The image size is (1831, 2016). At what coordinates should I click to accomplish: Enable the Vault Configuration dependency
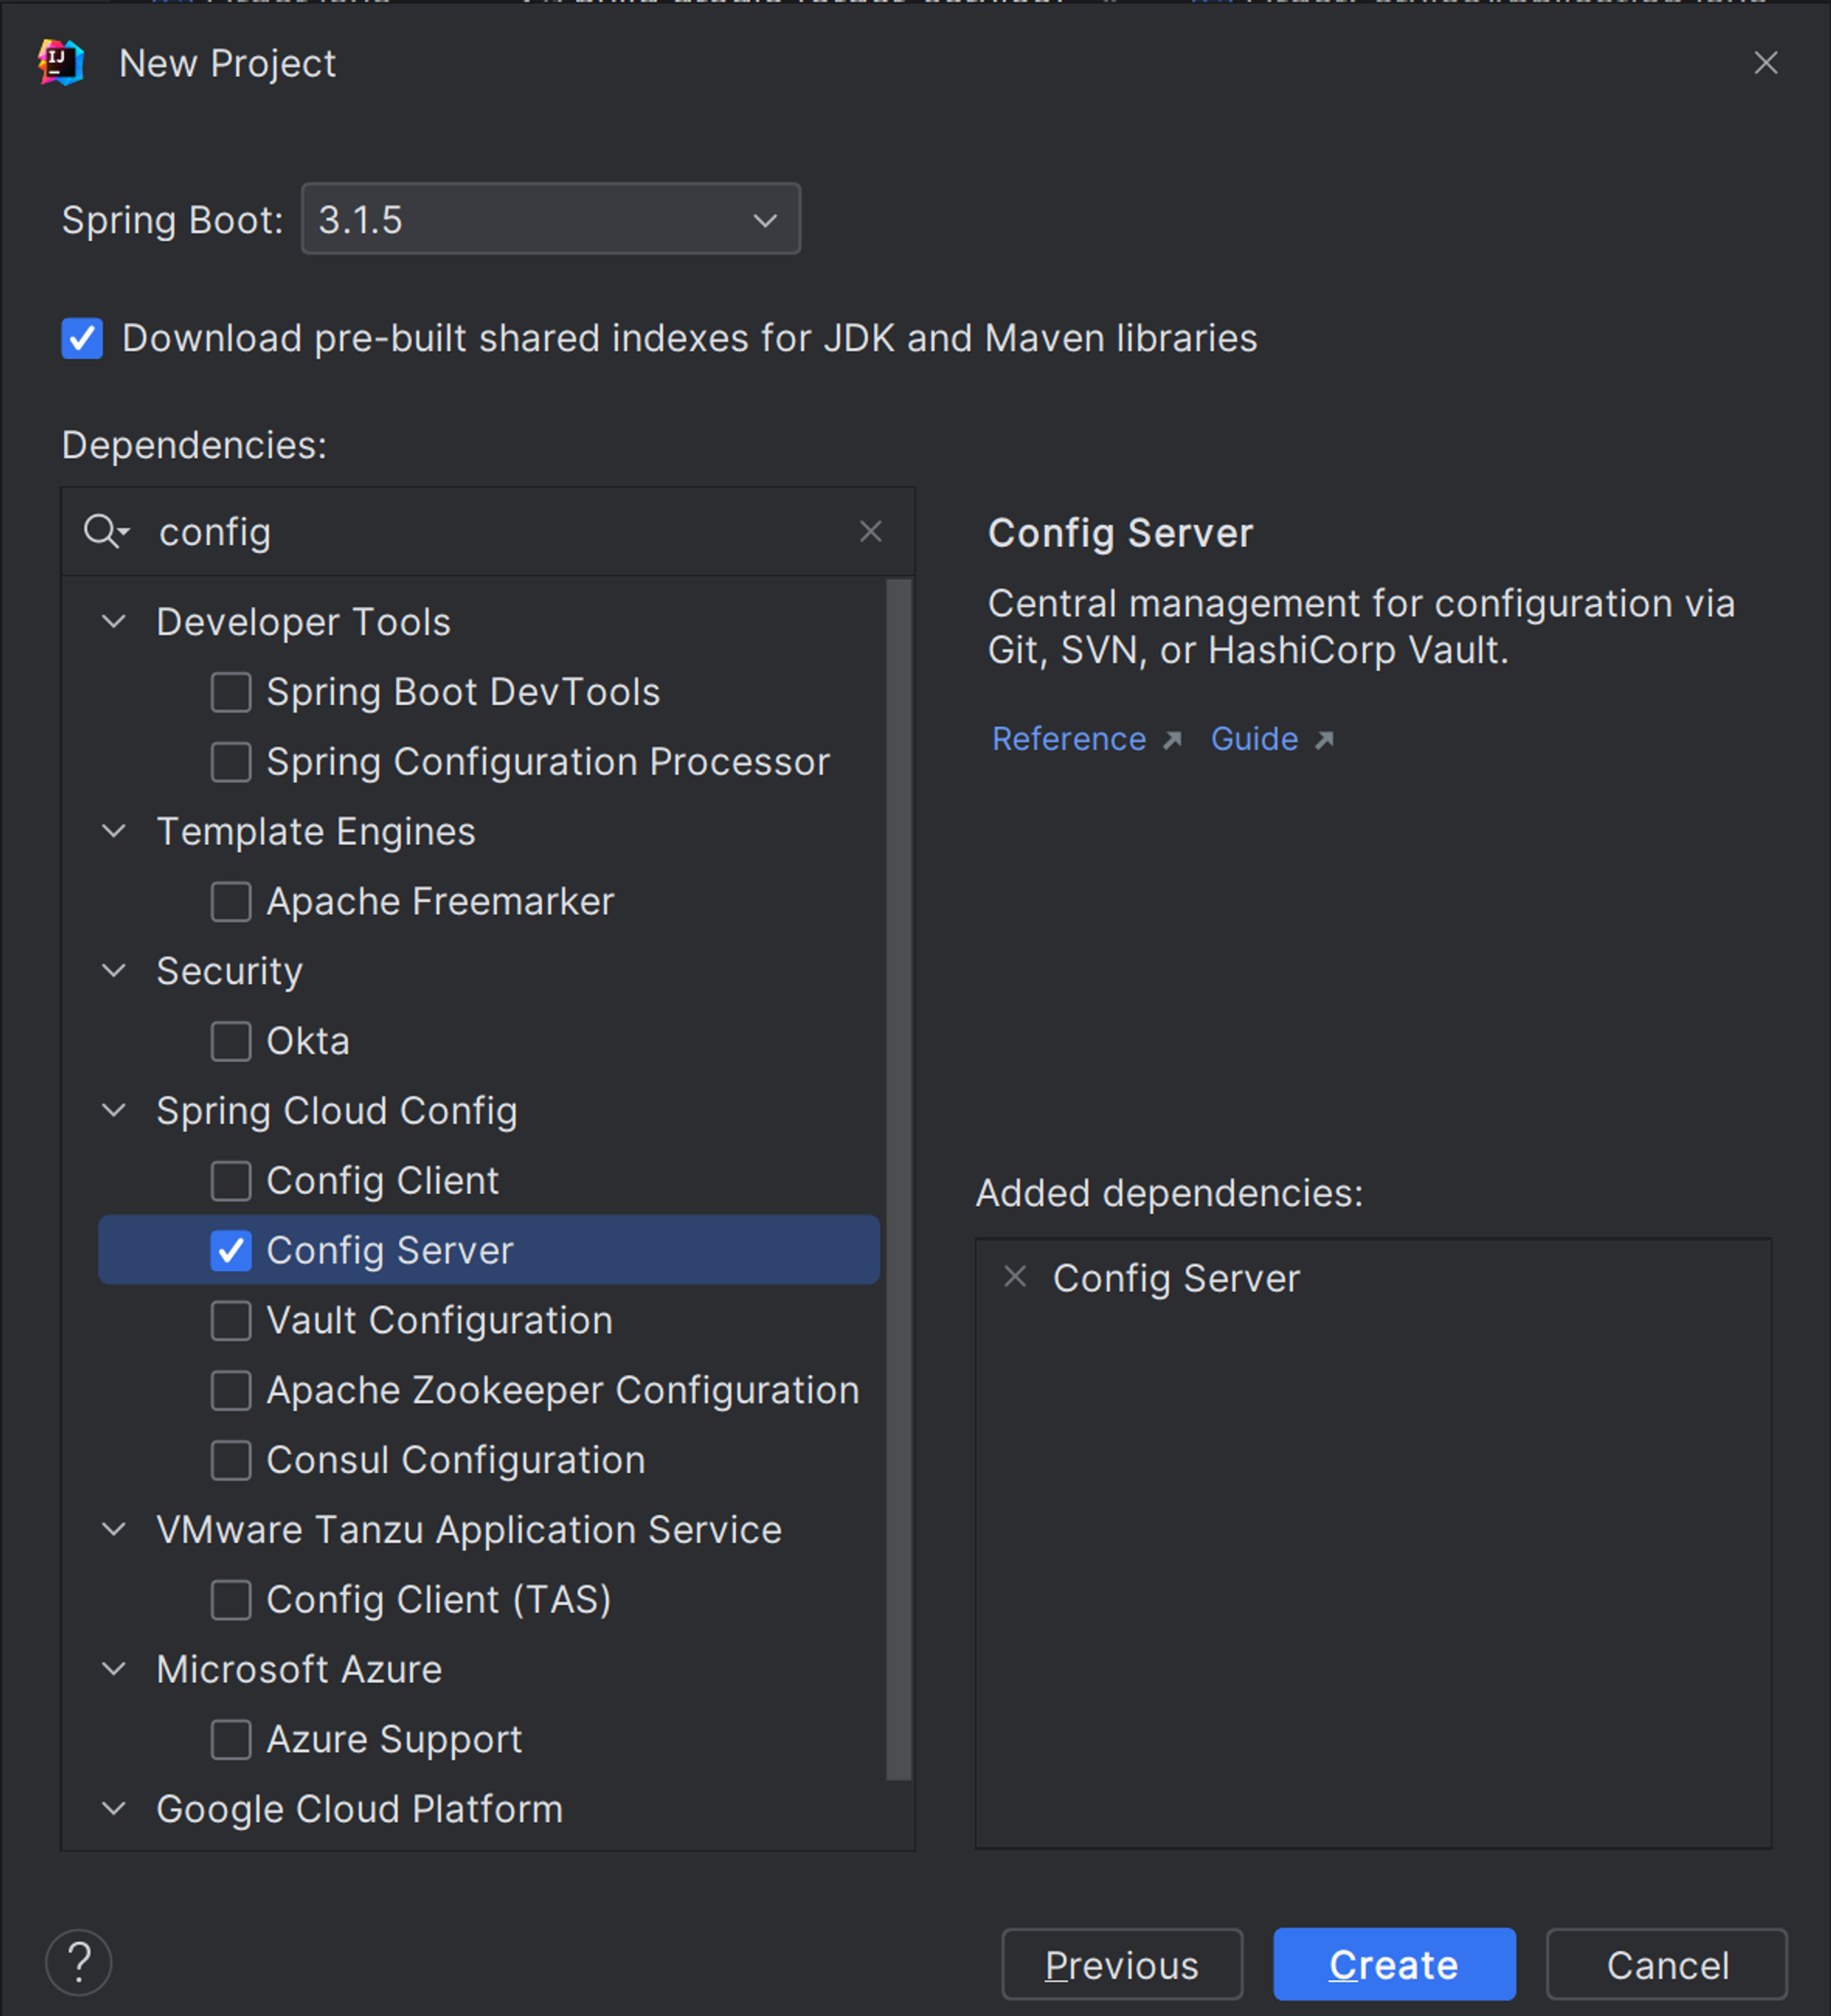231,1320
